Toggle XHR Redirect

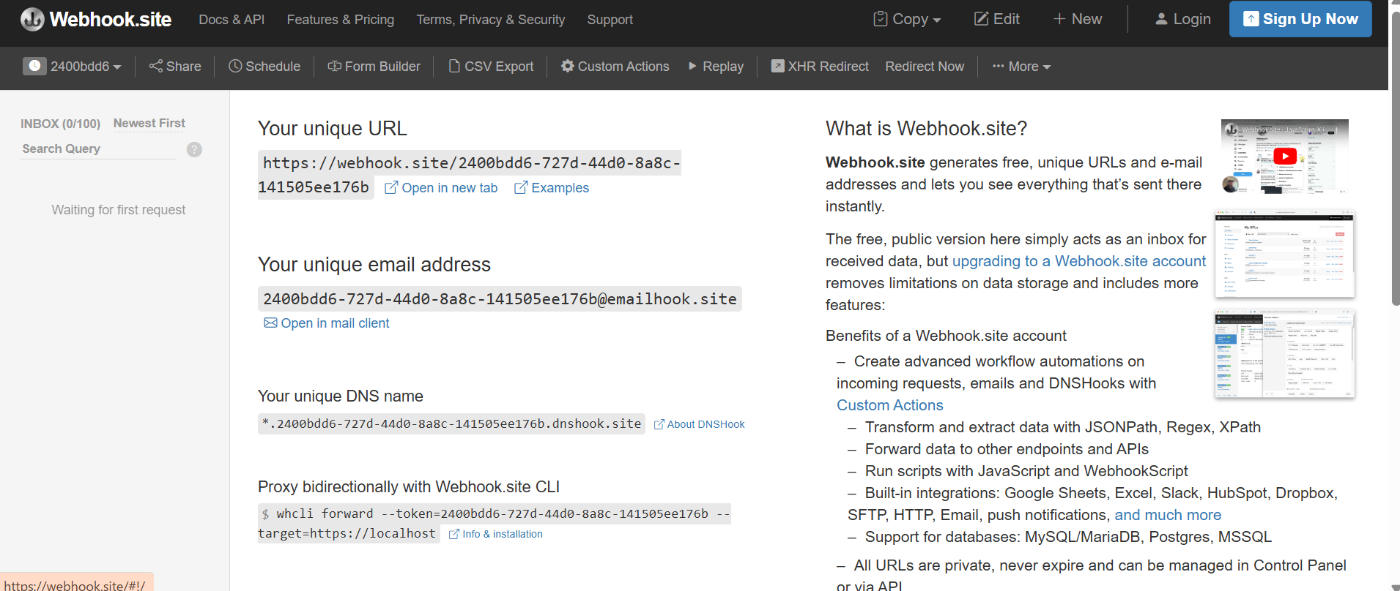coord(820,66)
